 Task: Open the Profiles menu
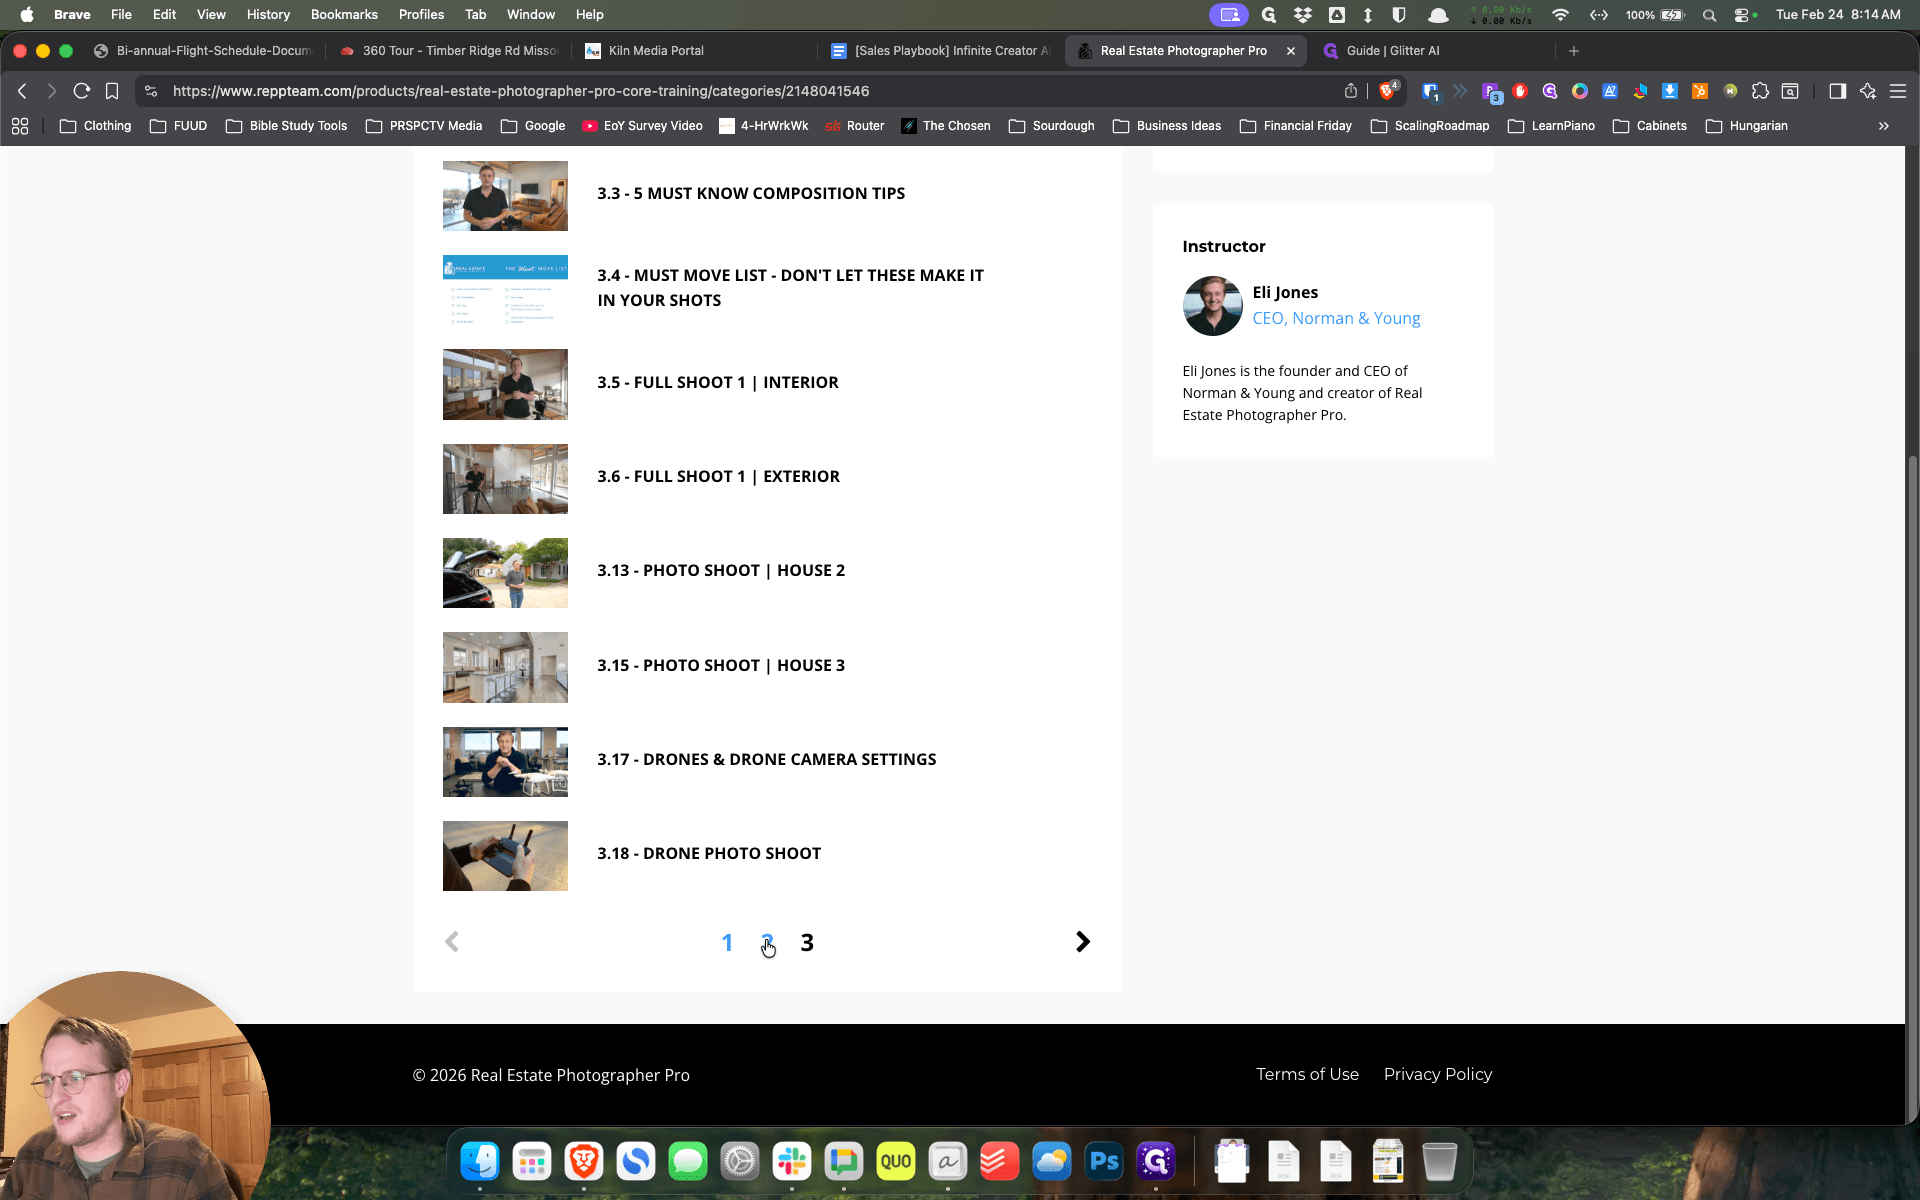421,15
